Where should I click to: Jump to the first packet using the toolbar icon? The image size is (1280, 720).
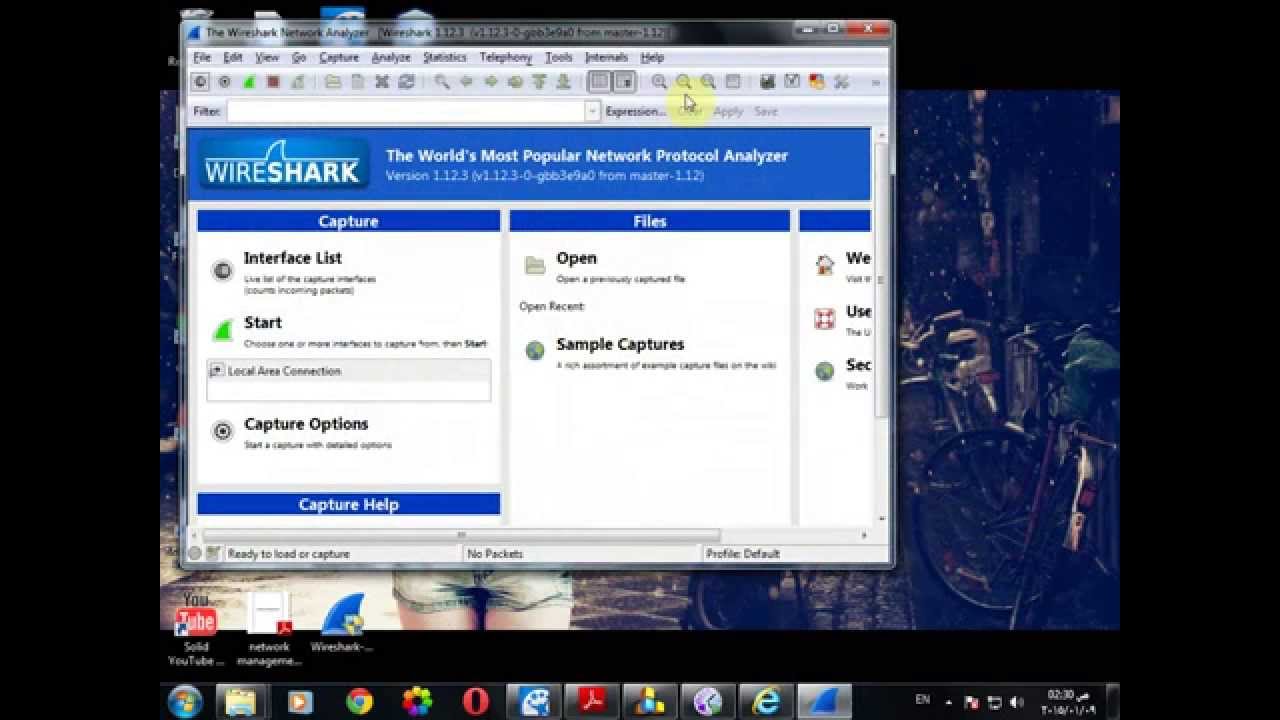[x=539, y=82]
